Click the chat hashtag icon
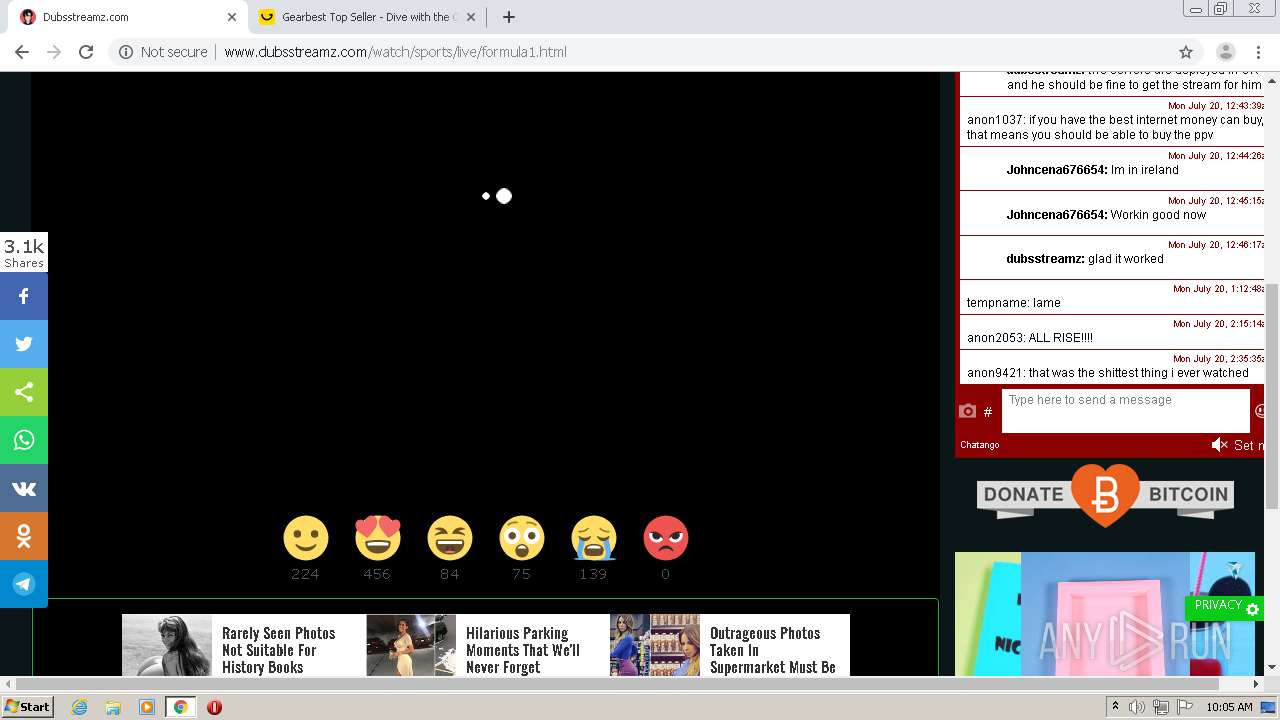 (988, 412)
